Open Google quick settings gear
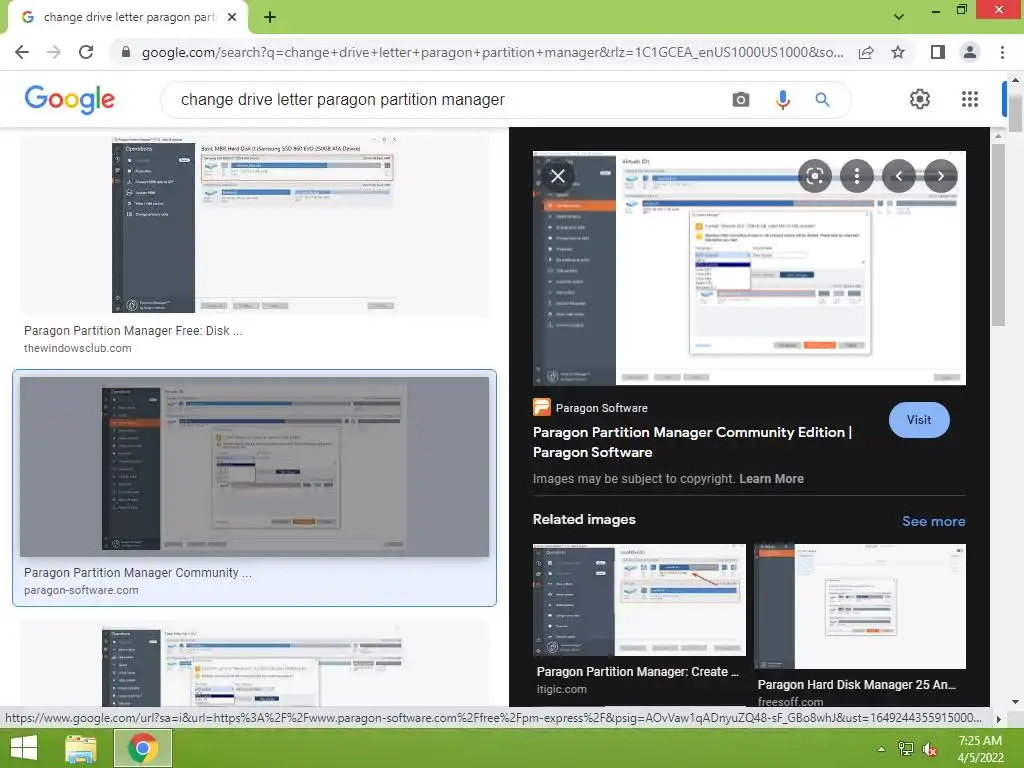 click(x=920, y=99)
